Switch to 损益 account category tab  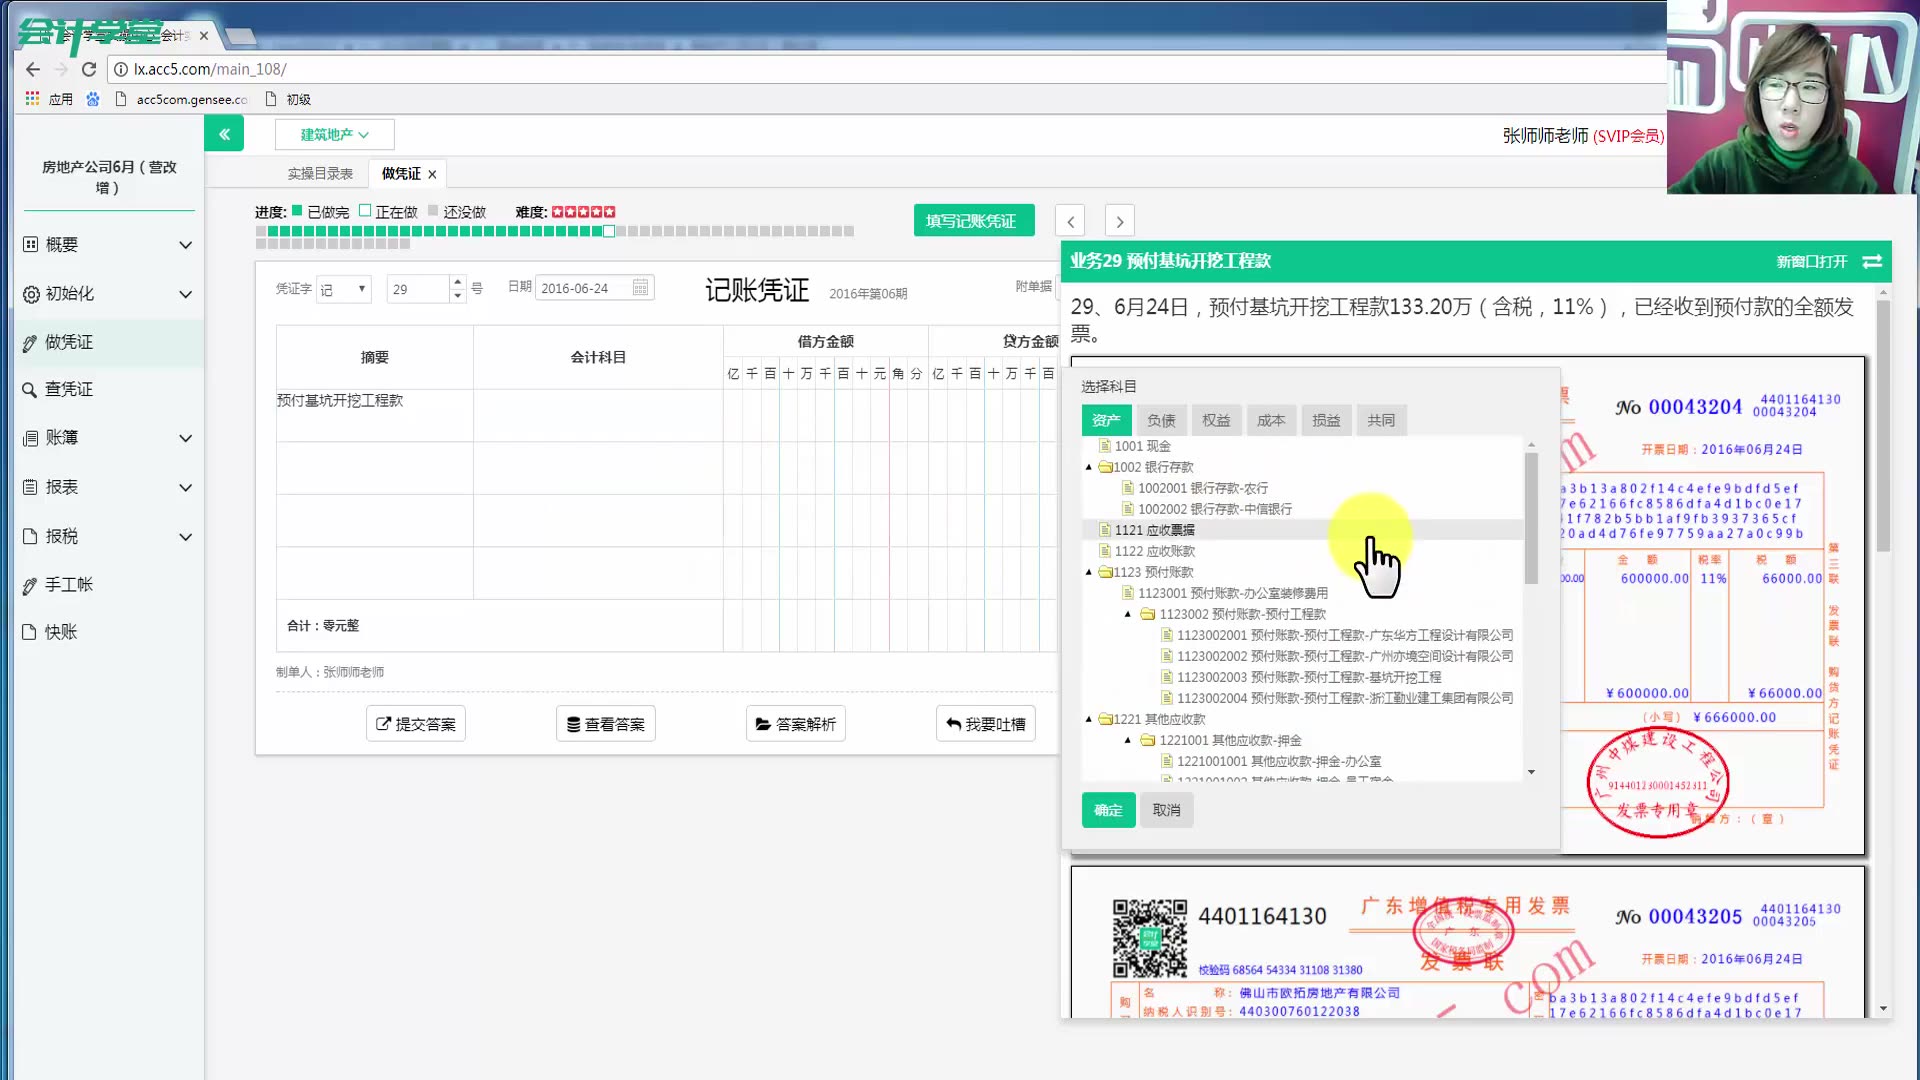pyautogui.click(x=1326, y=420)
